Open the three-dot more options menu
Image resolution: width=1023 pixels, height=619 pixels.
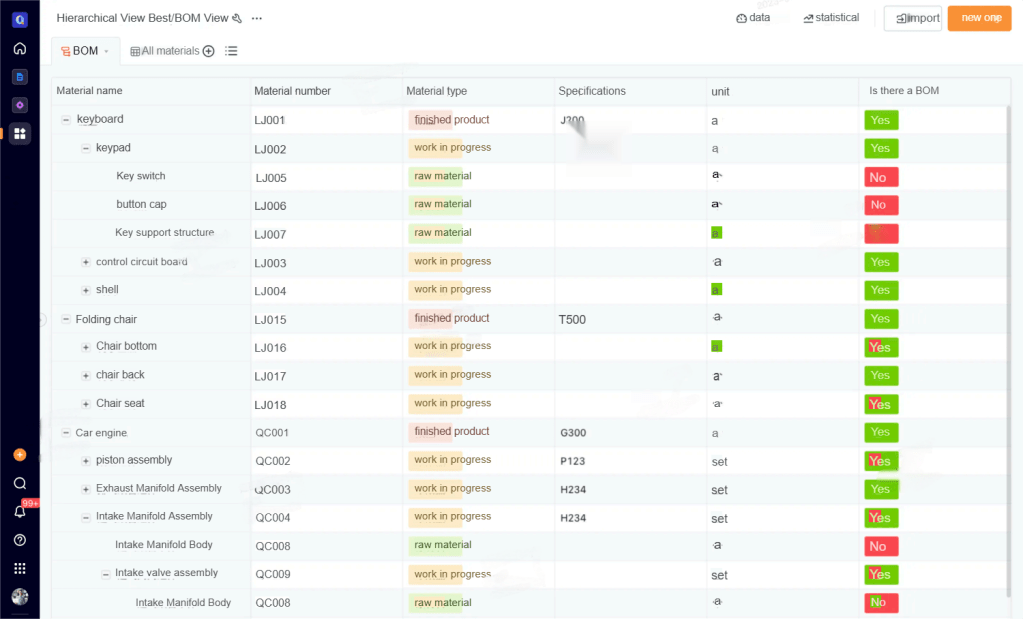click(x=257, y=18)
